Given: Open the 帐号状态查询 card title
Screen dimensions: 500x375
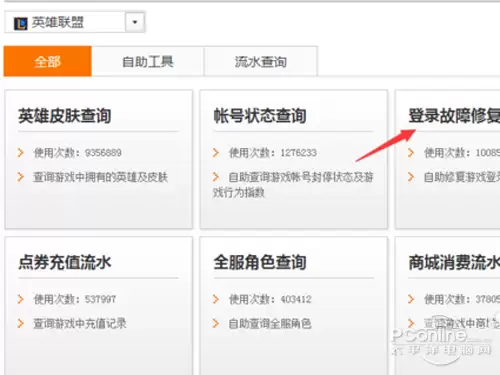Looking at the screenshot, I should (260, 116).
